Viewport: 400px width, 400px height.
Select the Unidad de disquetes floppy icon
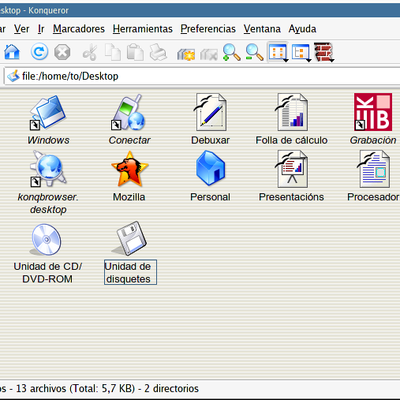tap(130, 238)
